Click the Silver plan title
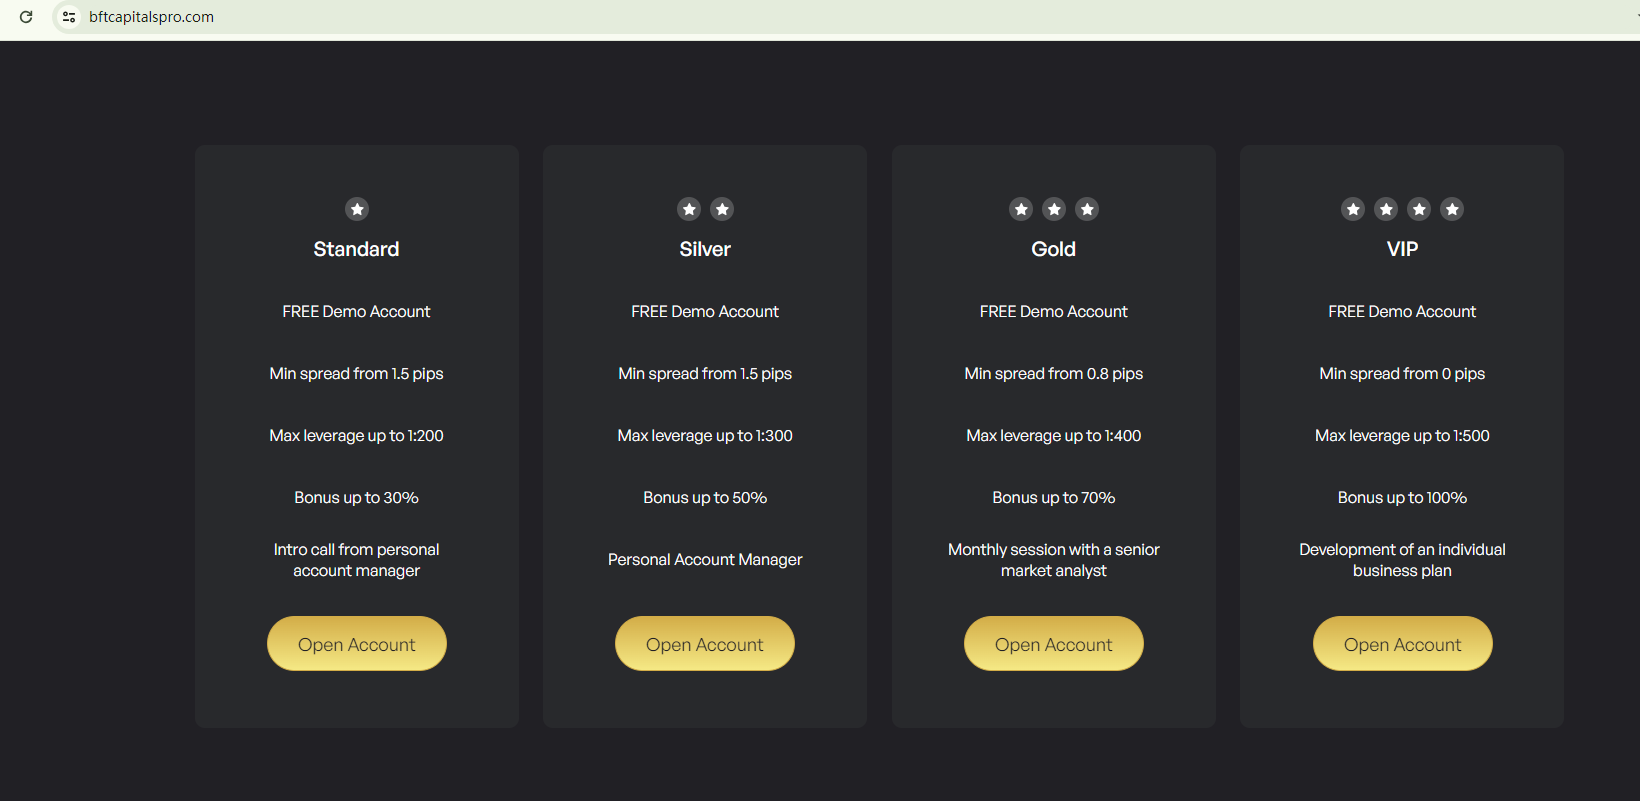The width and height of the screenshot is (1640, 801). coord(705,249)
